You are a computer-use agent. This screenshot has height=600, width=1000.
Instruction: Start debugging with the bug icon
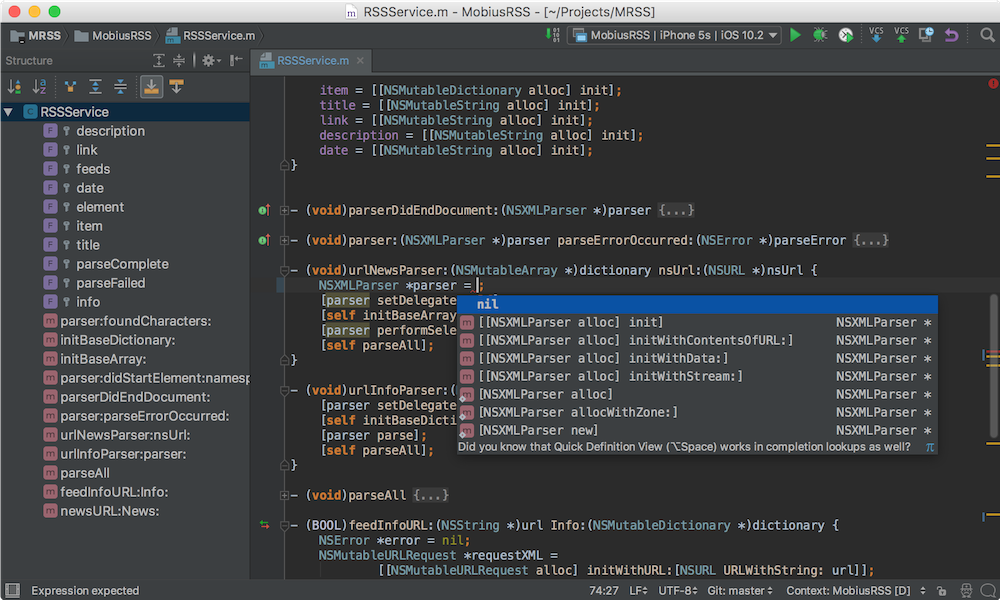click(x=820, y=35)
